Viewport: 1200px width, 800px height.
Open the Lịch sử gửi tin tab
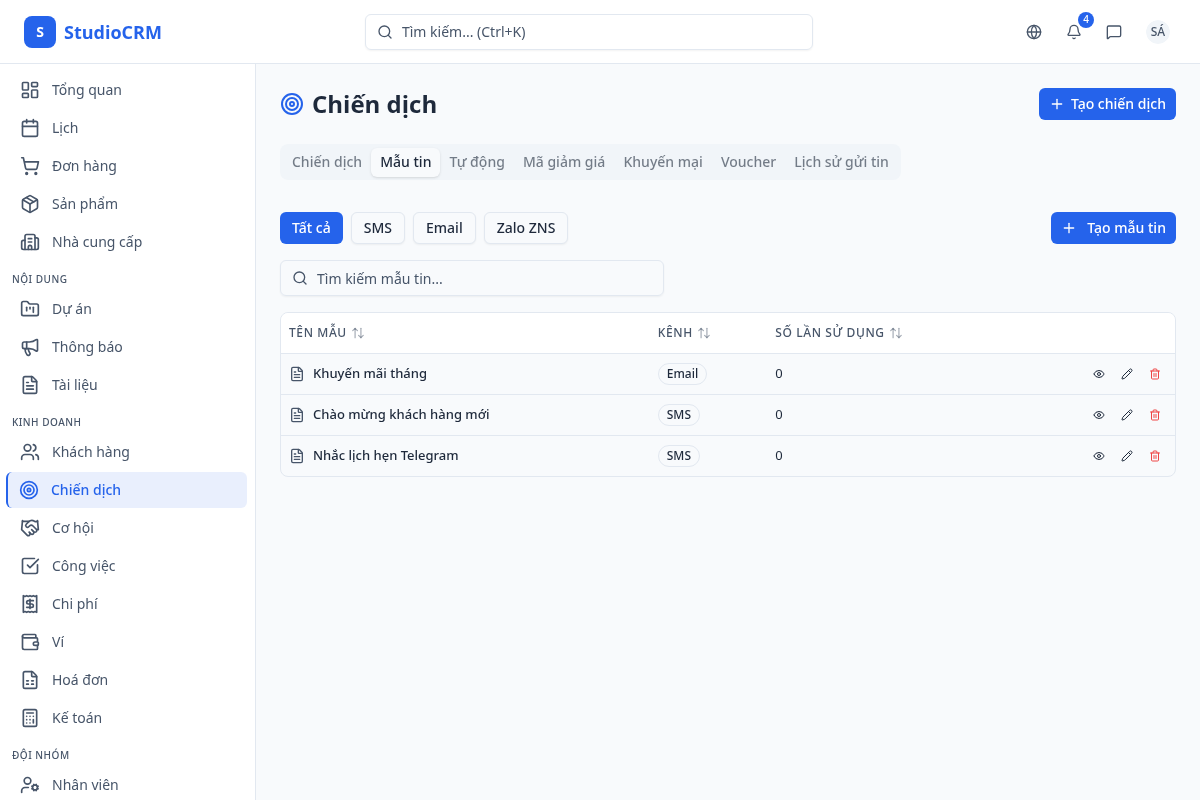tap(841, 162)
